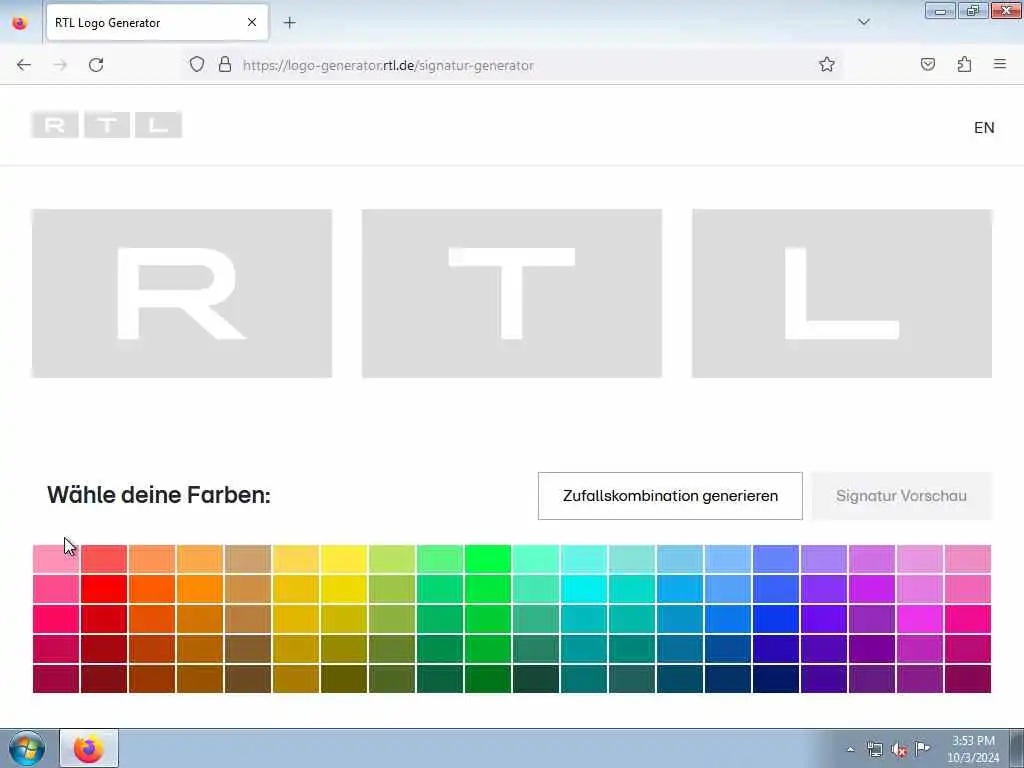Select the RTL Logo Generator tab

point(157,22)
